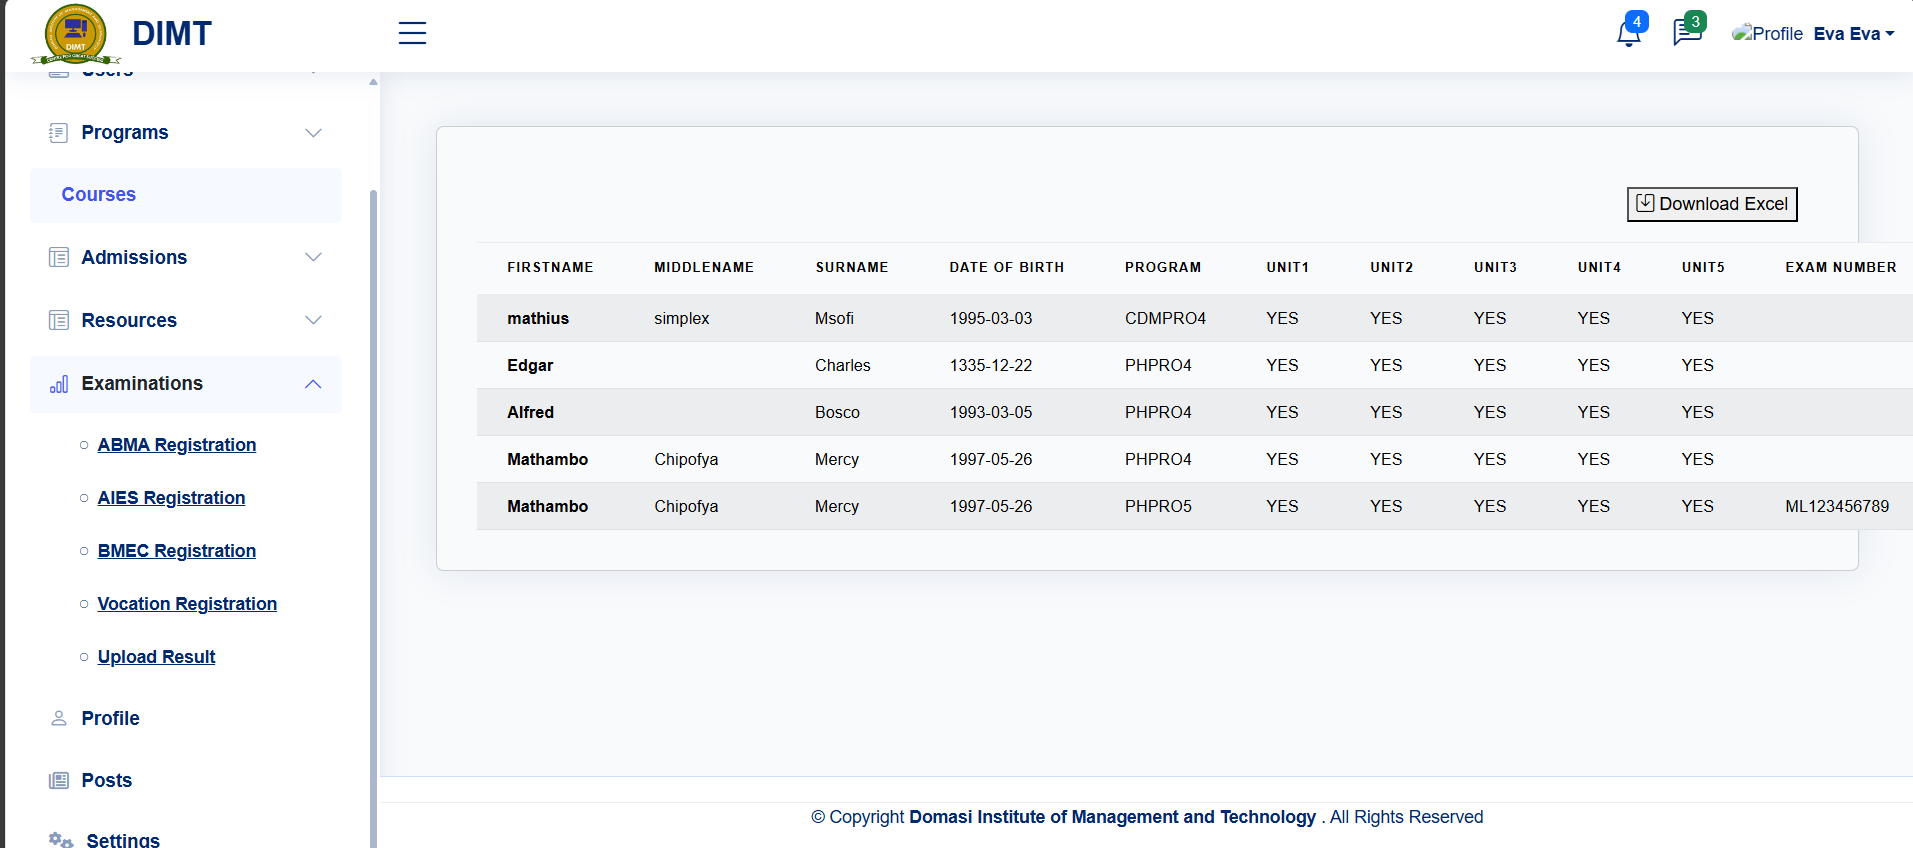Select Courses in the sidebar
The width and height of the screenshot is (1913, 848).
click(186, 195)
